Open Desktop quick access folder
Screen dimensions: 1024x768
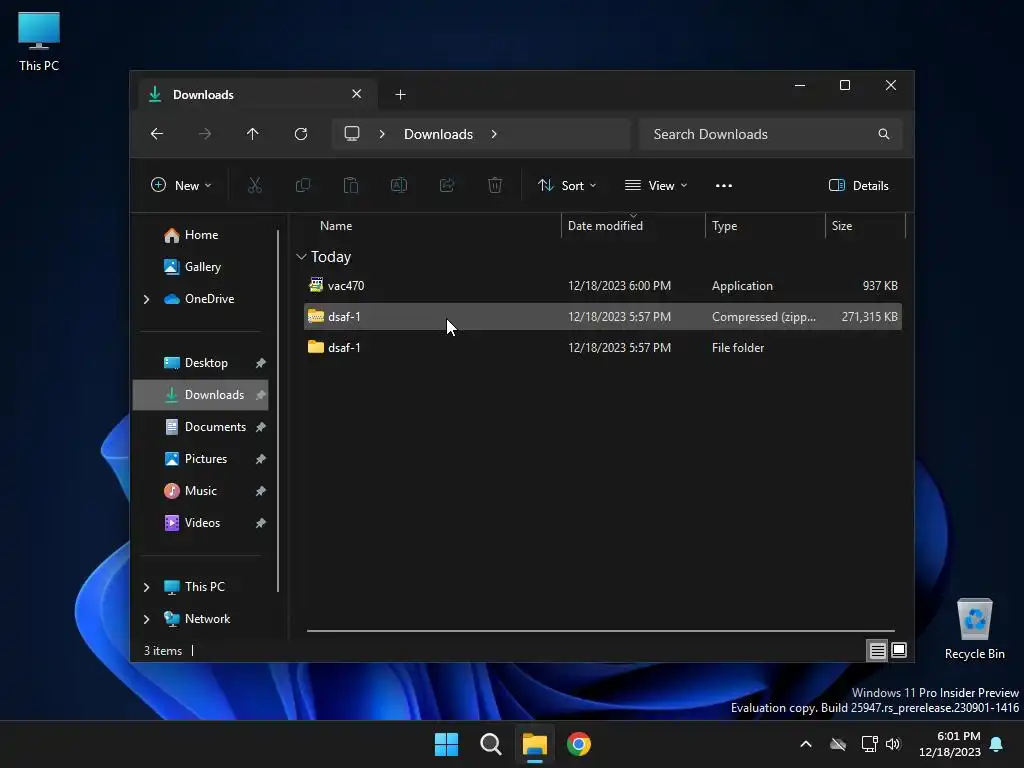coord(201,362)
